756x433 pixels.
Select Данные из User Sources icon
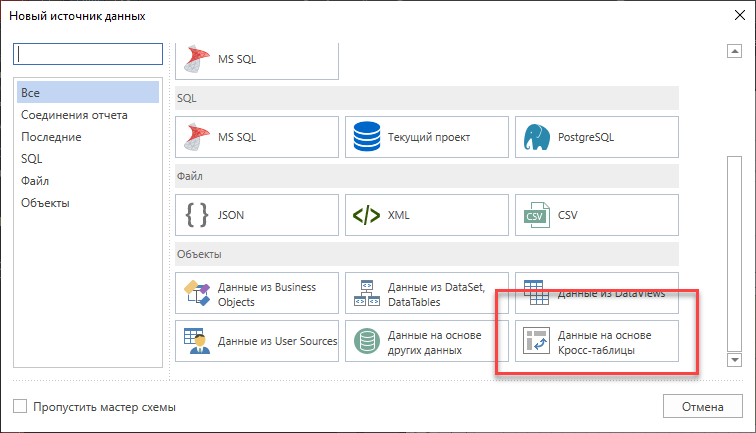[196, 342]
